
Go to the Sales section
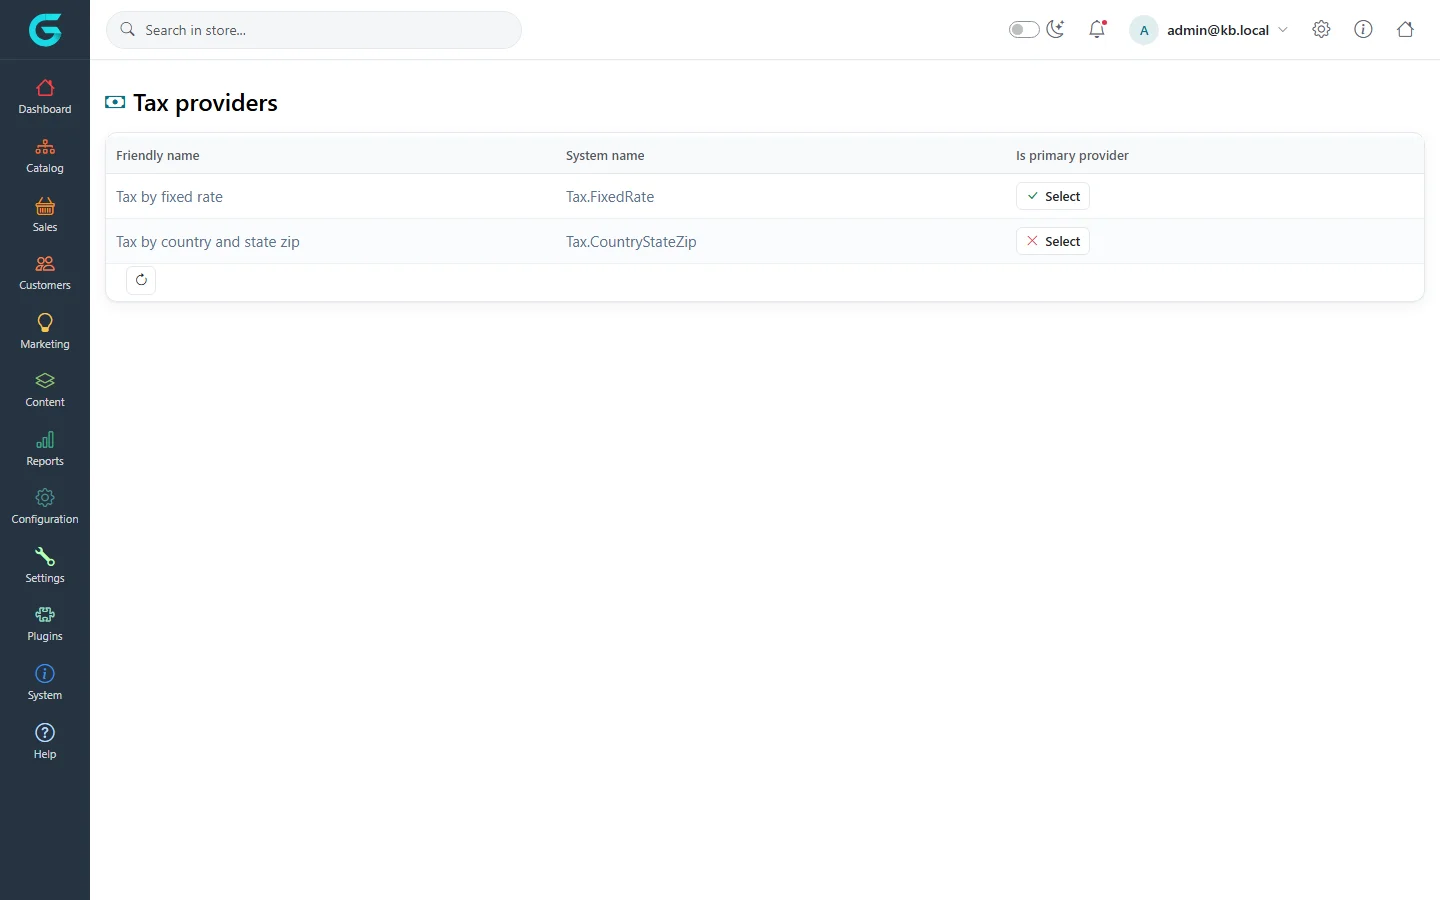[45, 215]
